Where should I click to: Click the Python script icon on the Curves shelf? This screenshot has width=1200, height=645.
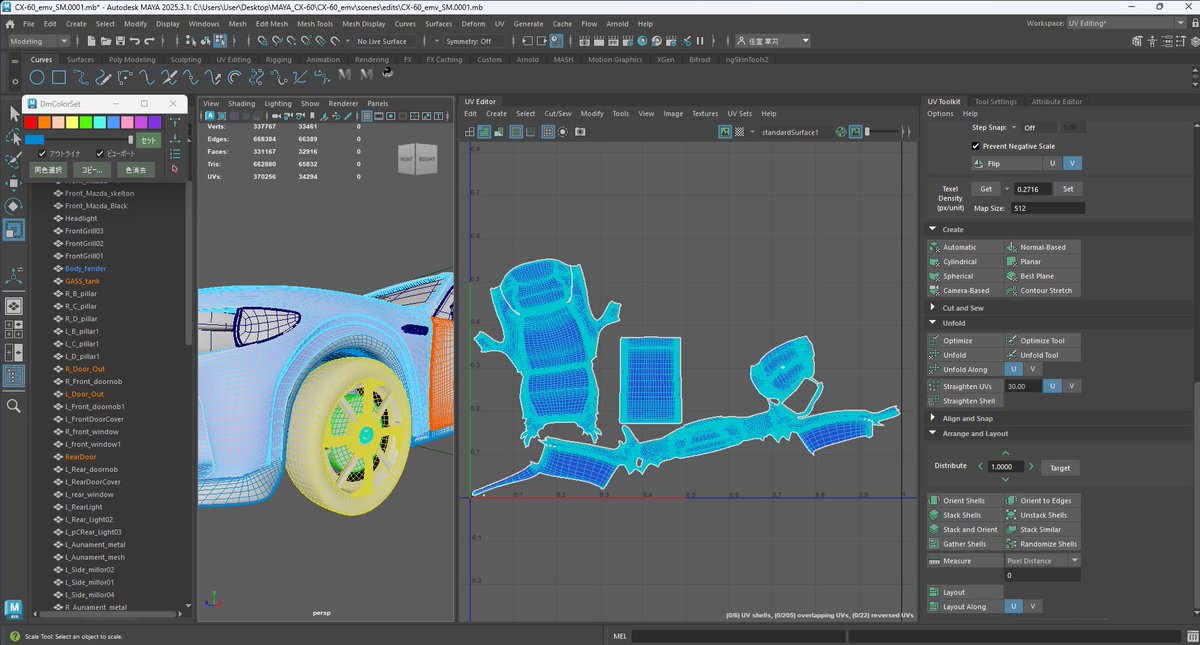coord(387,73)
